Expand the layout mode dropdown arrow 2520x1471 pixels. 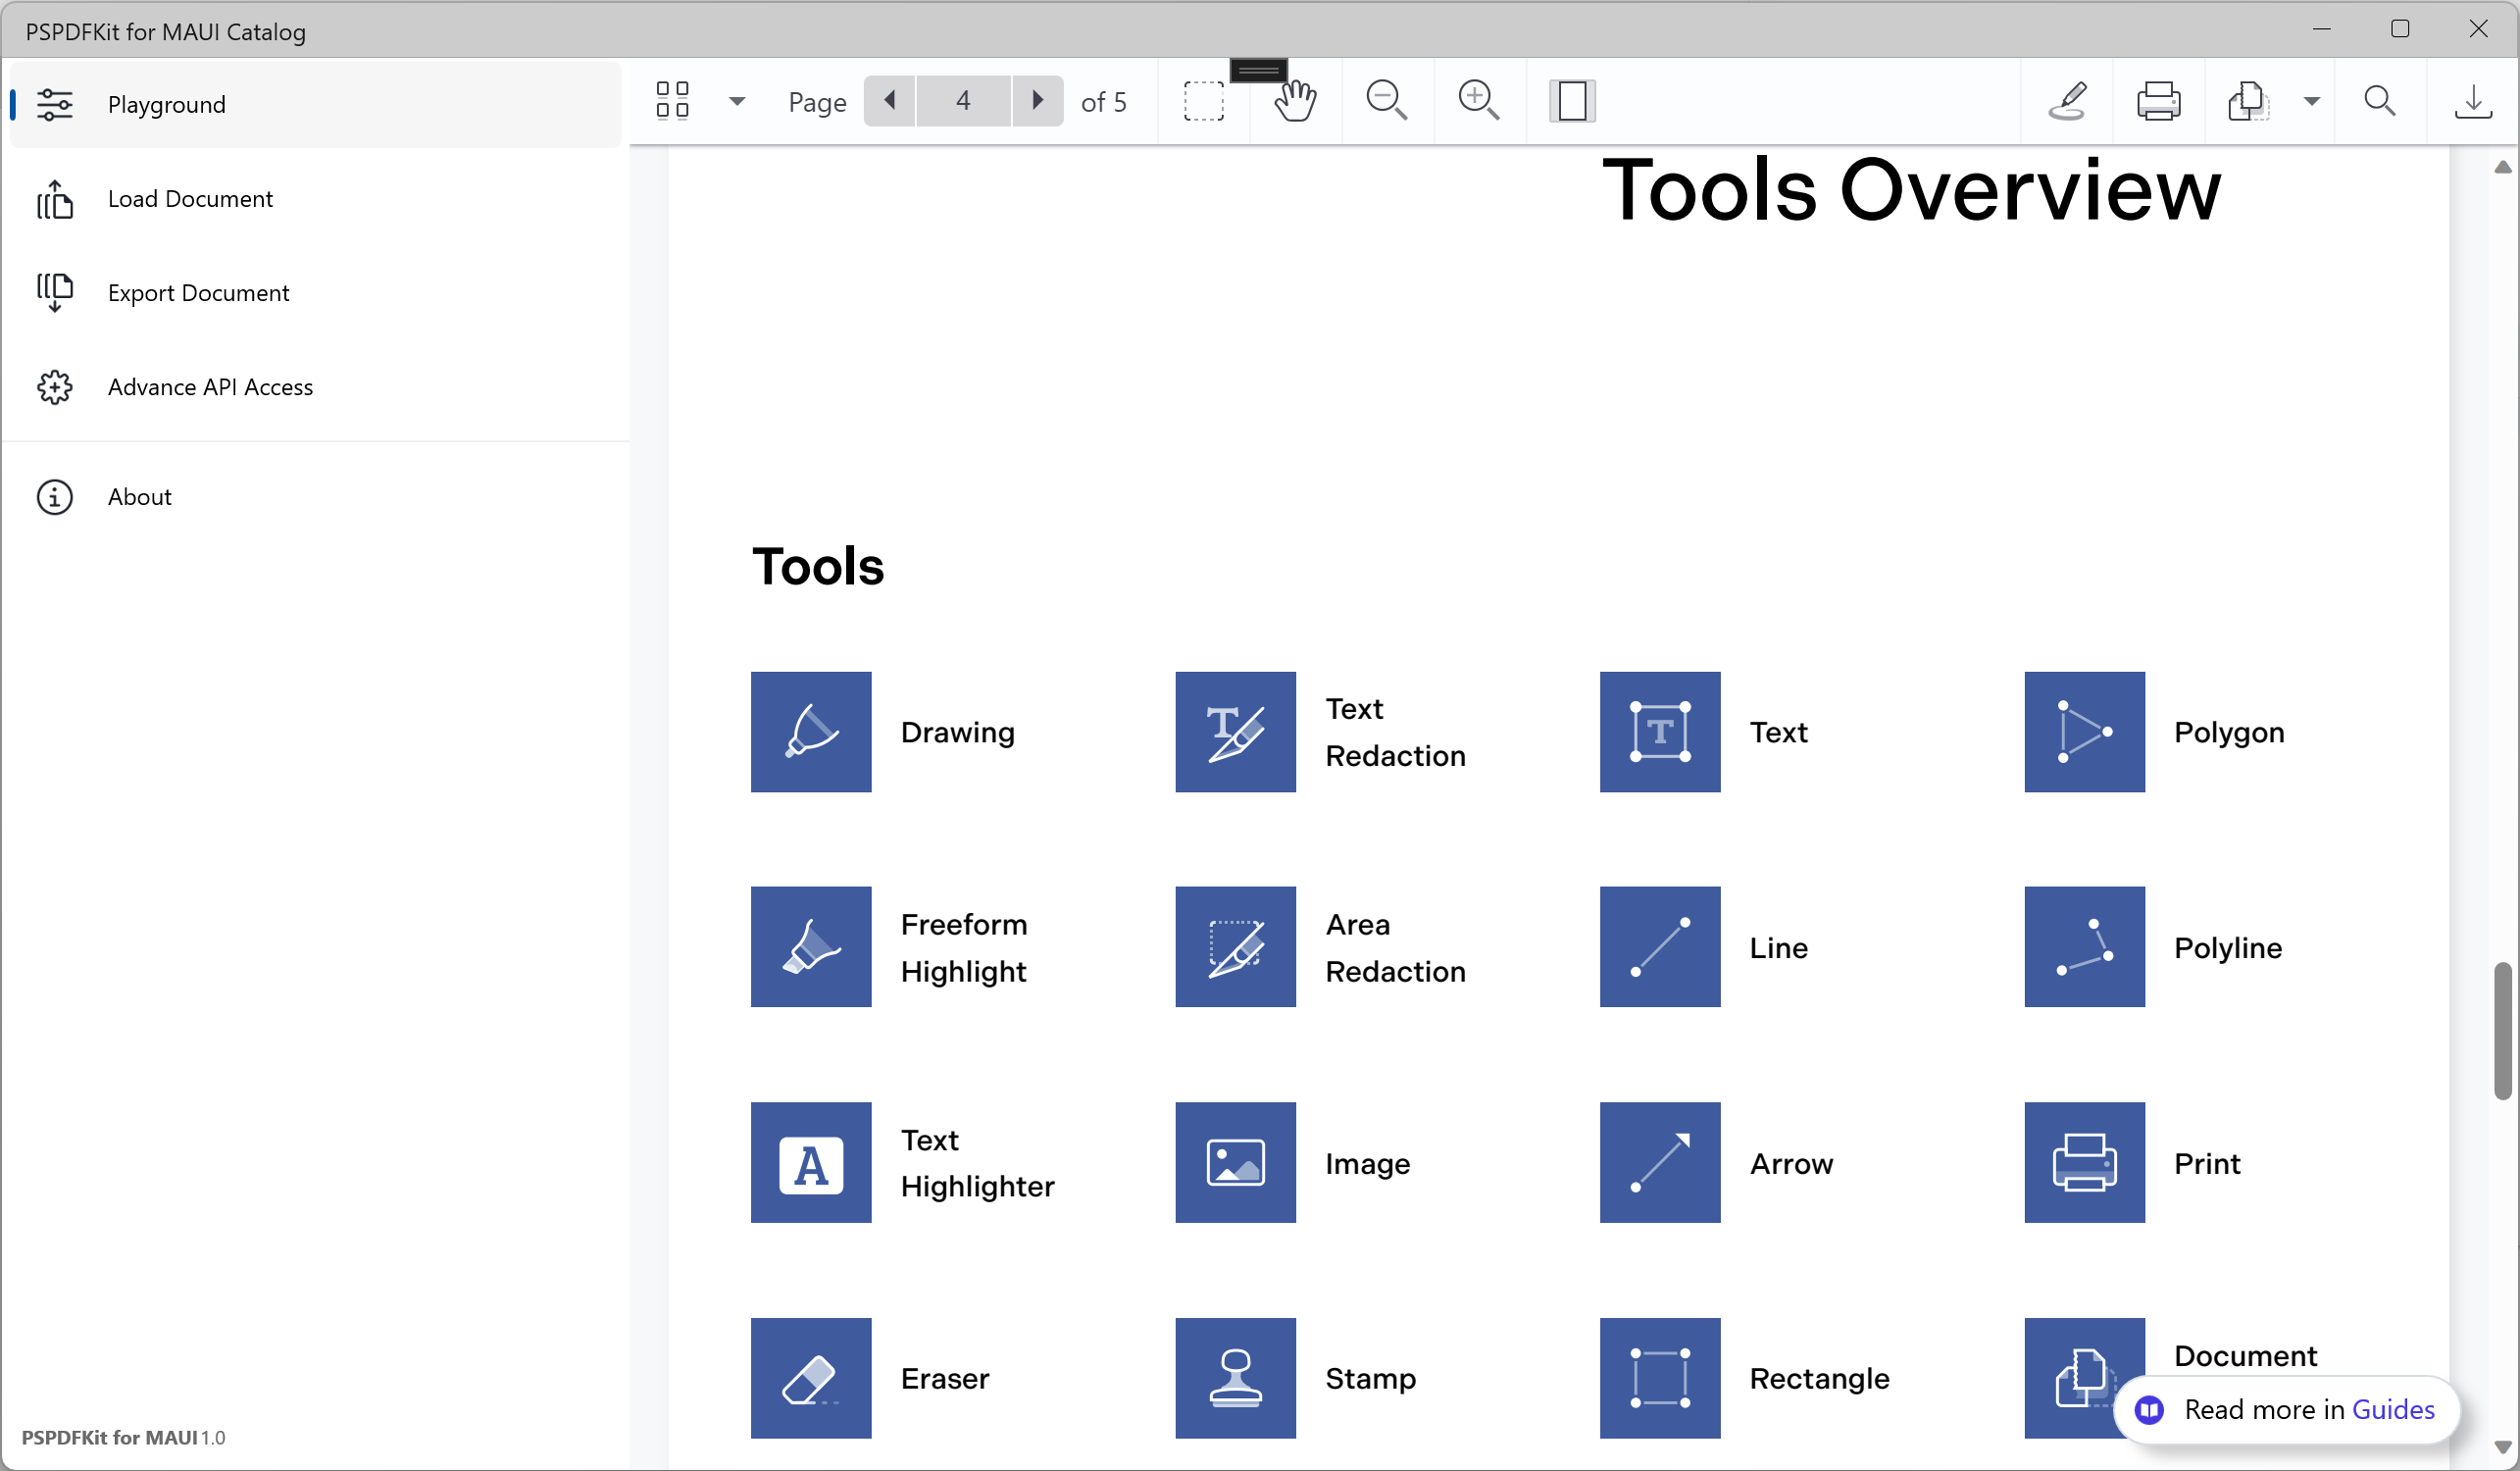(x=737, y=101)
